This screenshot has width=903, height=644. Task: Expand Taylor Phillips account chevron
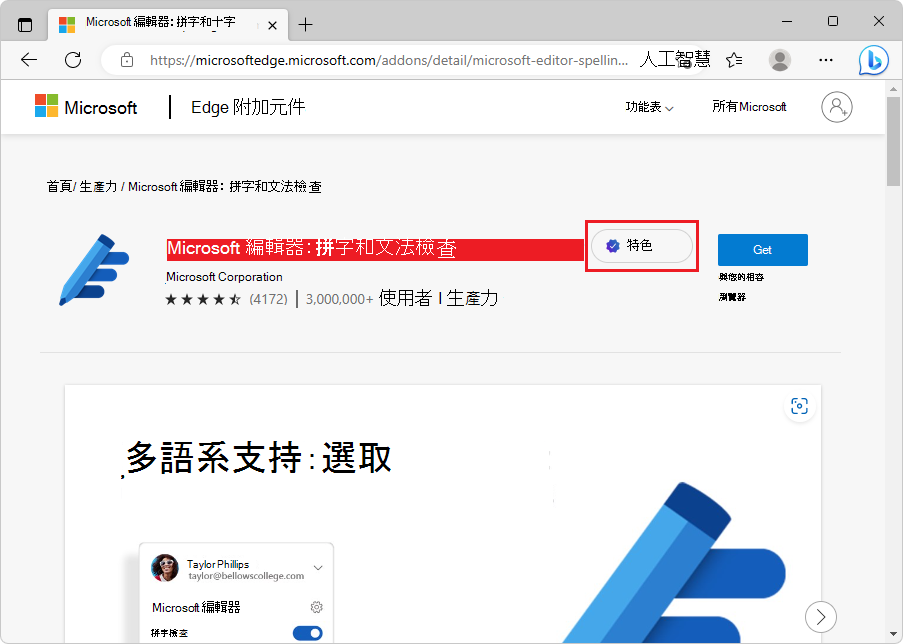(x=318, y=568)
